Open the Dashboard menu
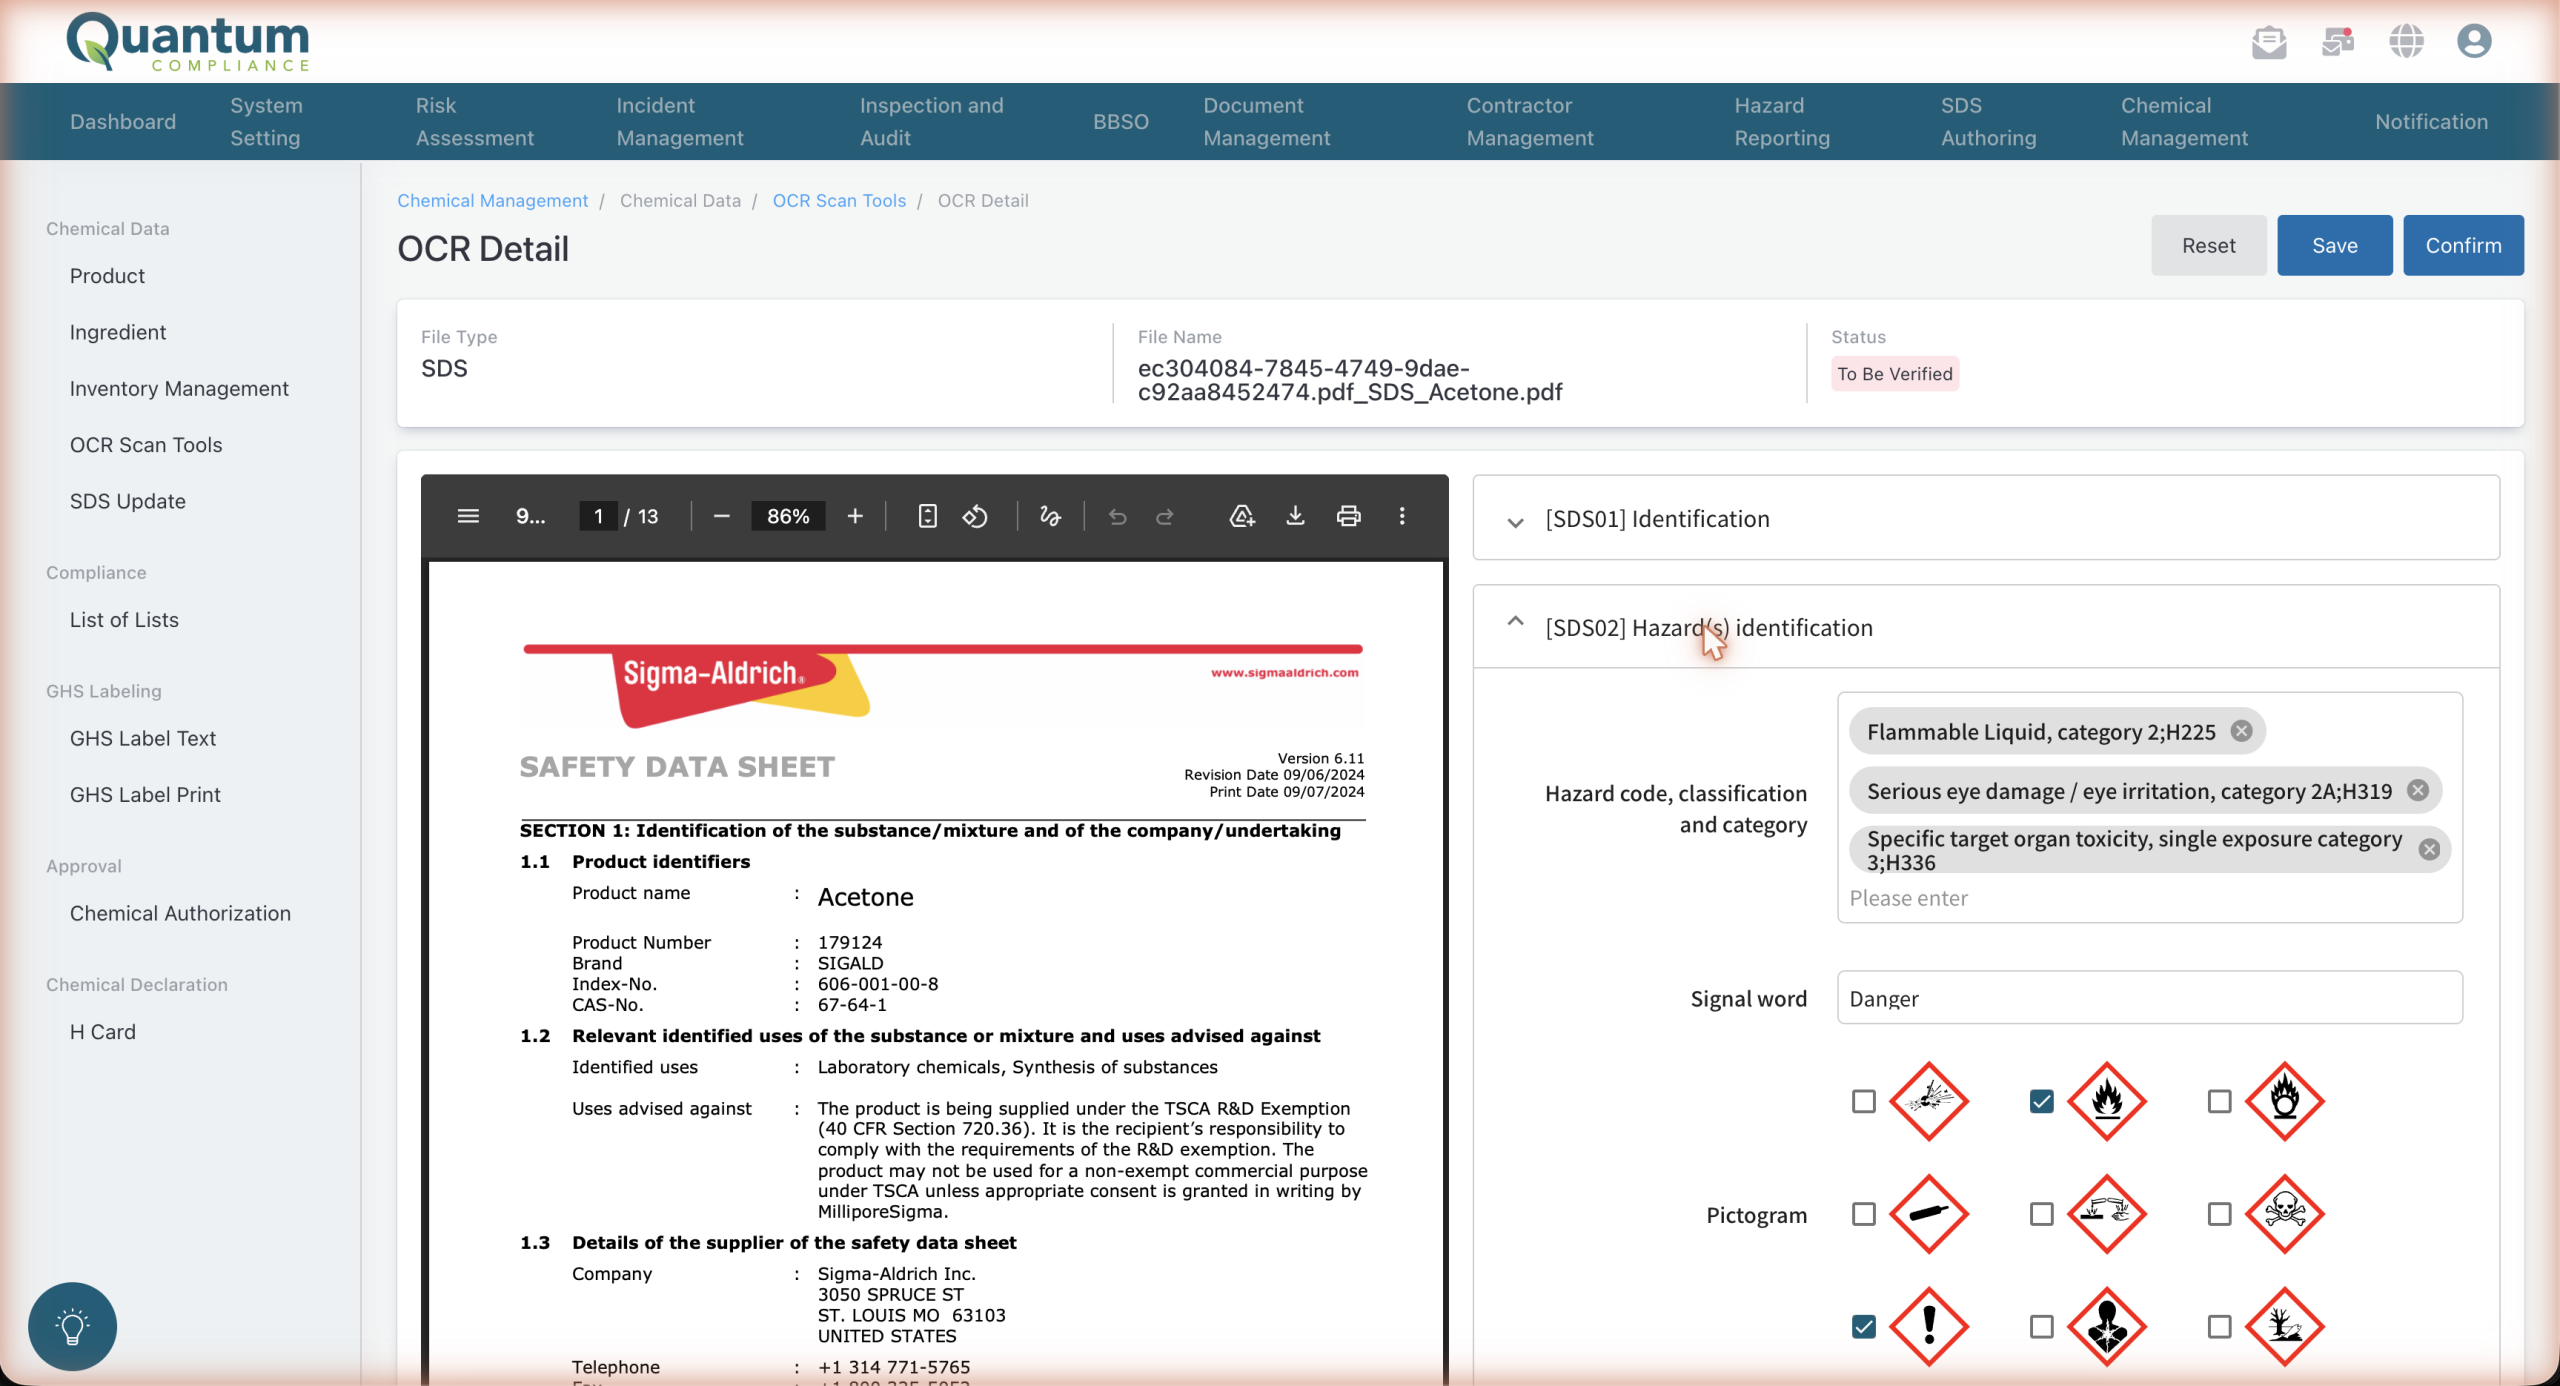This screenshot has height=1386, width=2560. 123,121
